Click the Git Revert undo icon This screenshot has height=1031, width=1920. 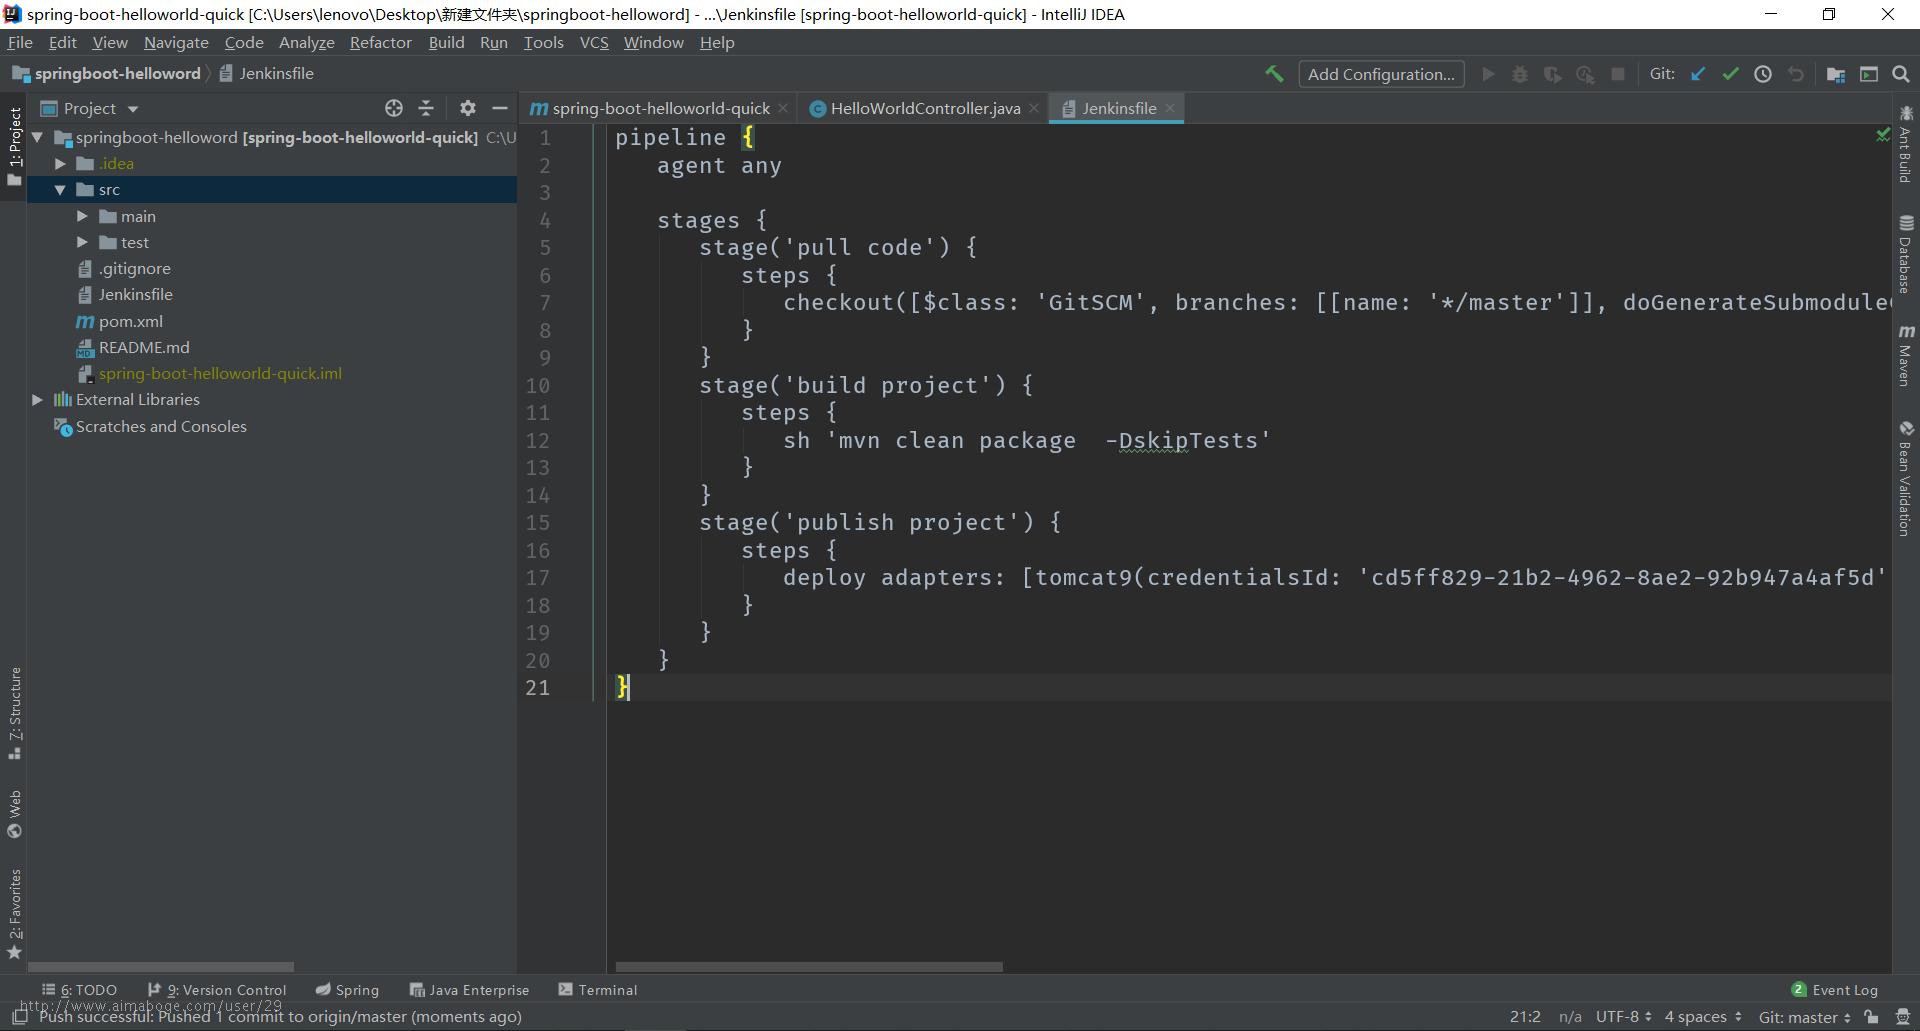click(1796, 74)
